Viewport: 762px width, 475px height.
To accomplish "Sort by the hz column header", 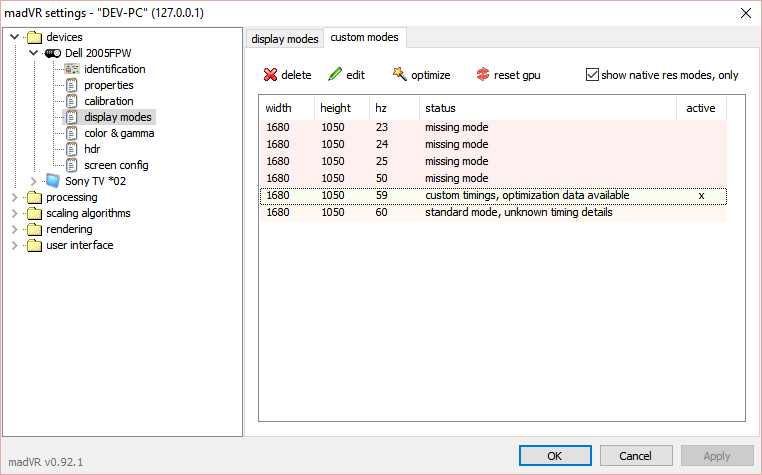I will pyautogui.click(x=380, y=108).
